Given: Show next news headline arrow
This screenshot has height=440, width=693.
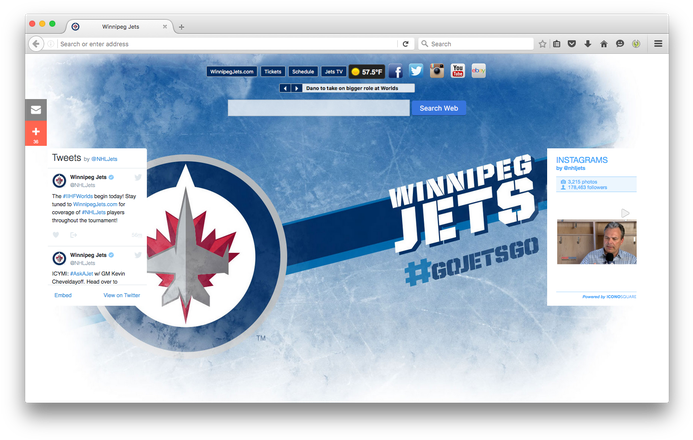Looking at the screenshot, I should point(297,88).
